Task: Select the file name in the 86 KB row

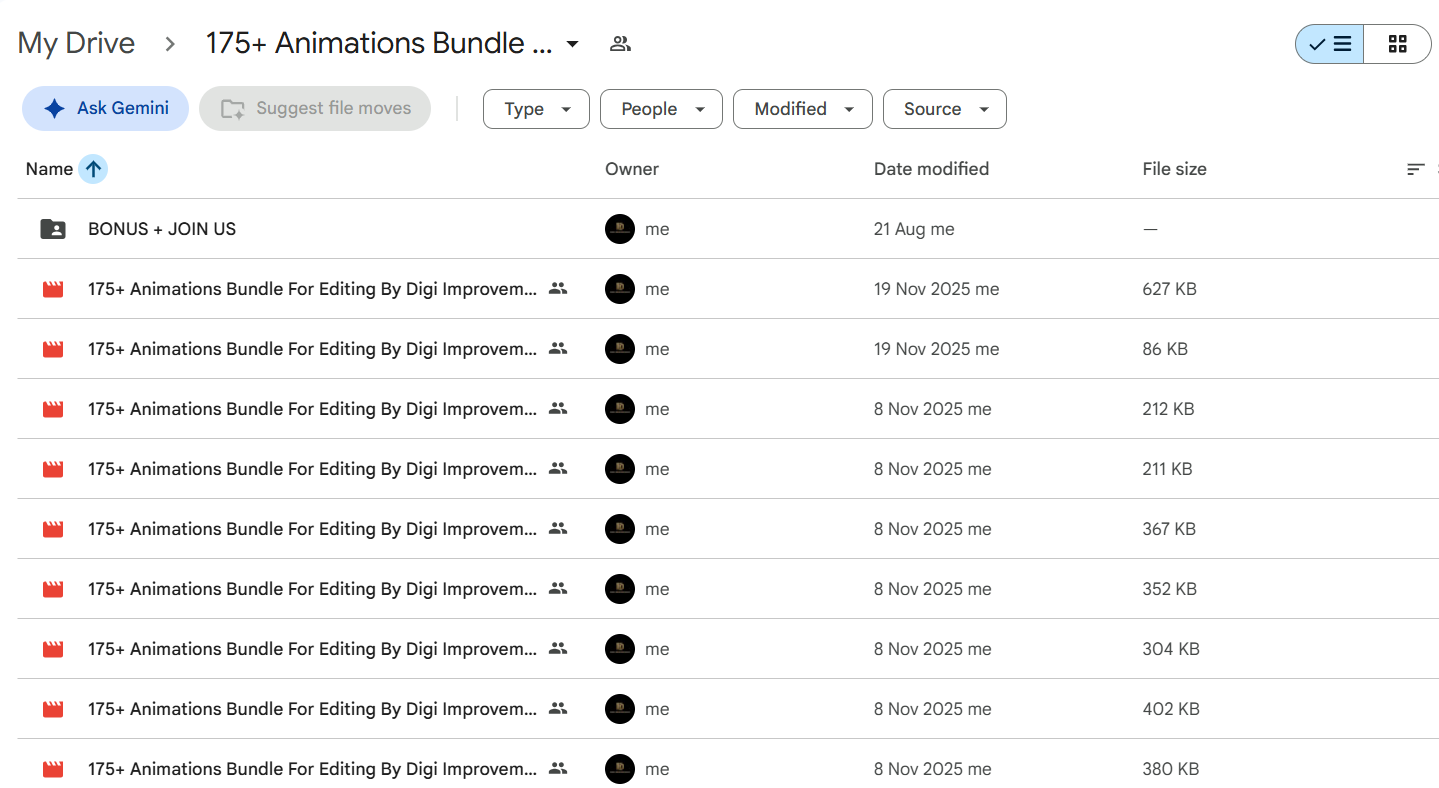Action: 312,349
